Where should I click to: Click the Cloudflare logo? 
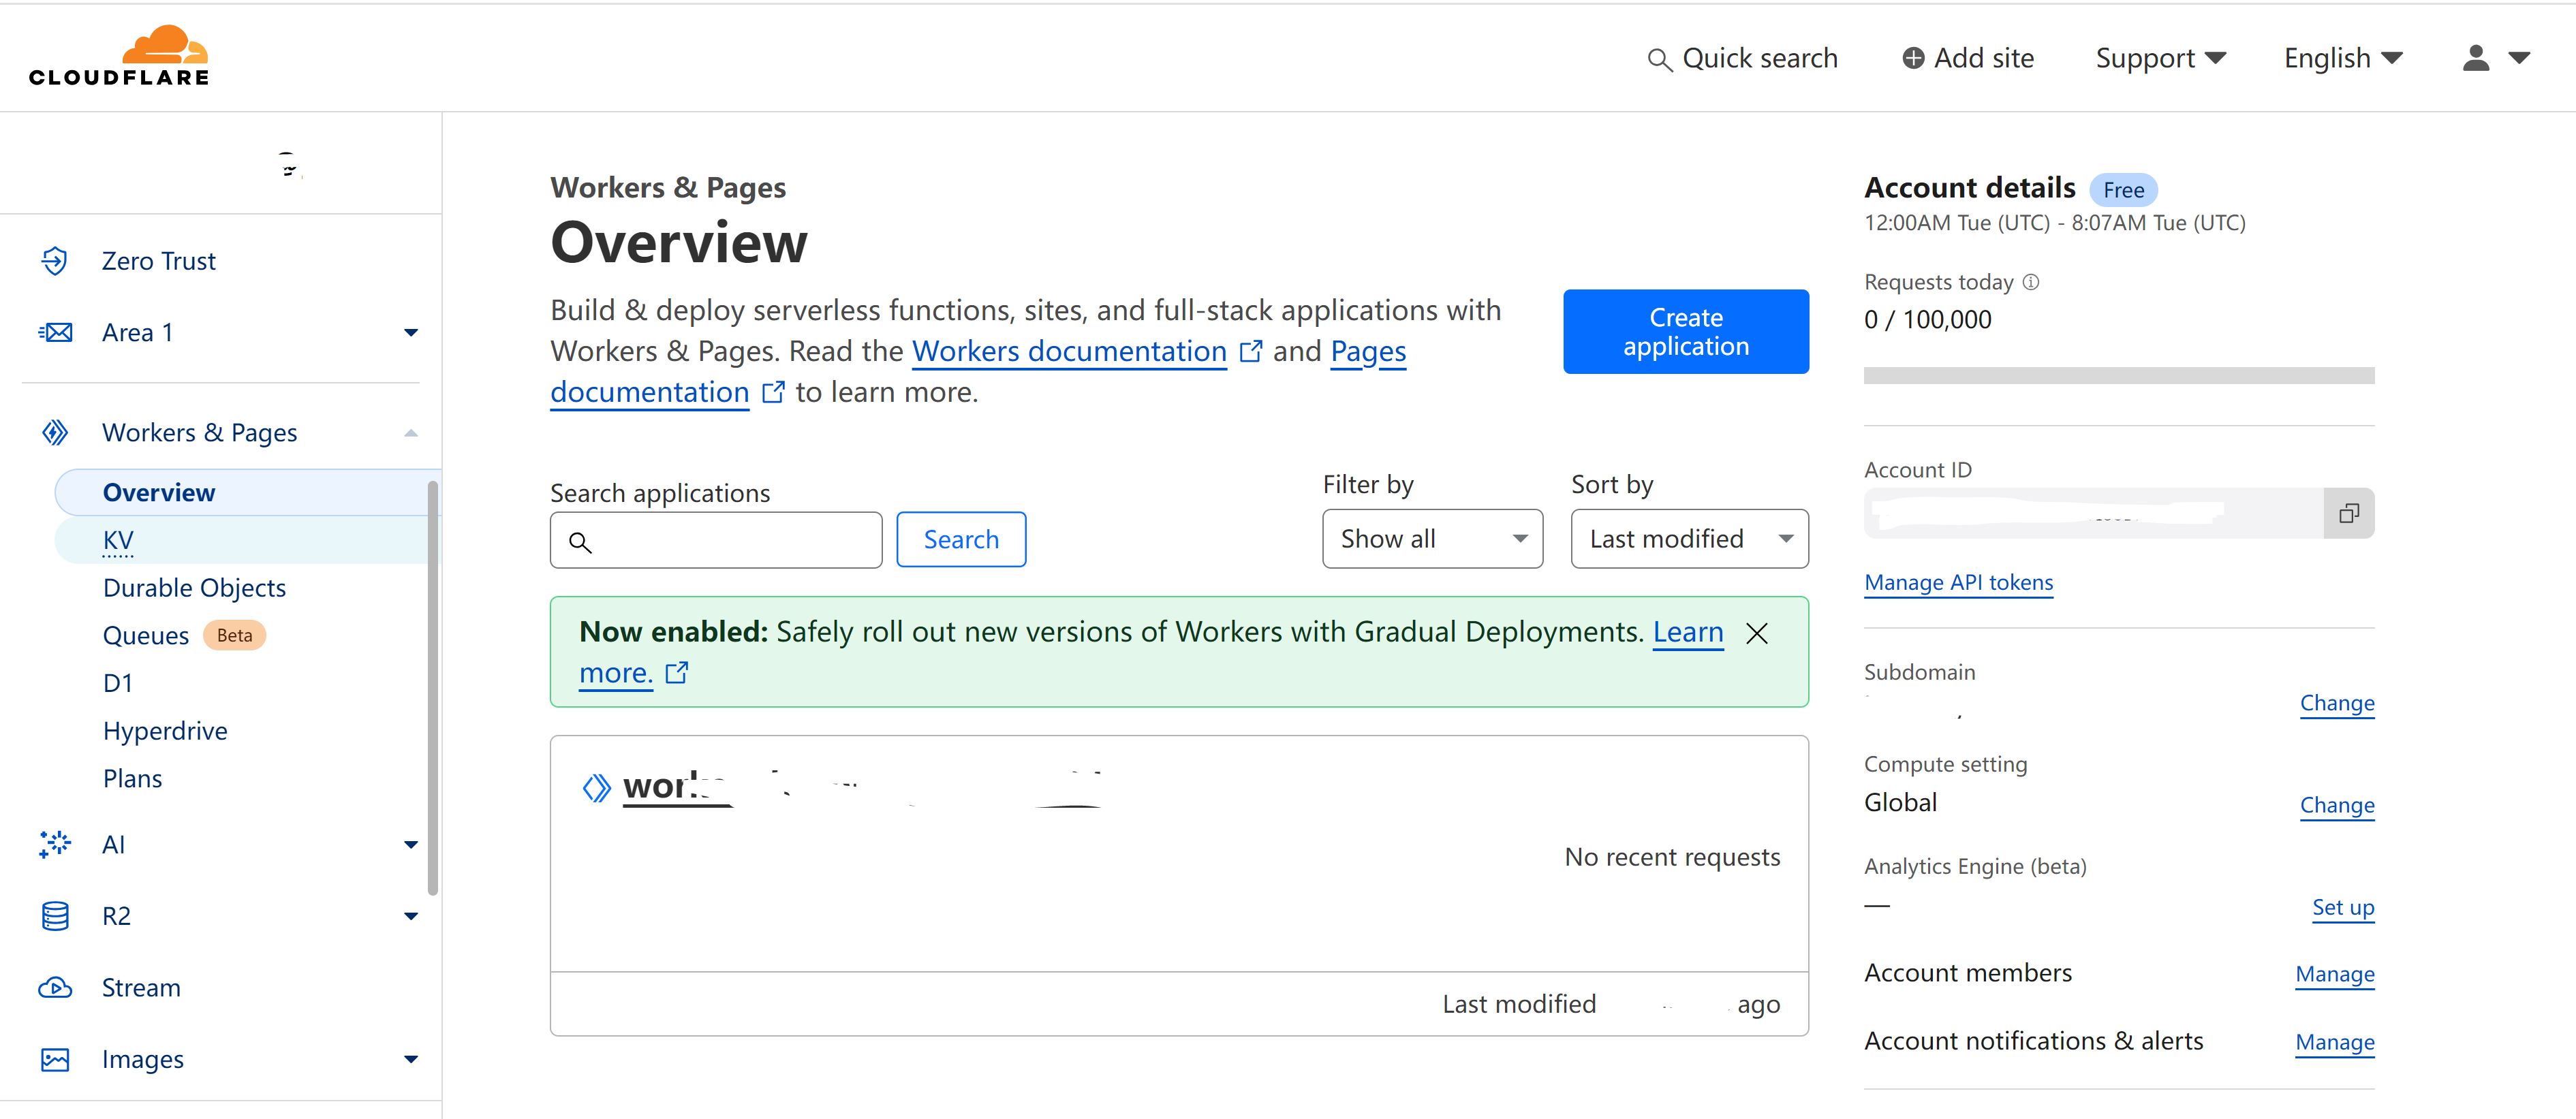coord(119,56)
